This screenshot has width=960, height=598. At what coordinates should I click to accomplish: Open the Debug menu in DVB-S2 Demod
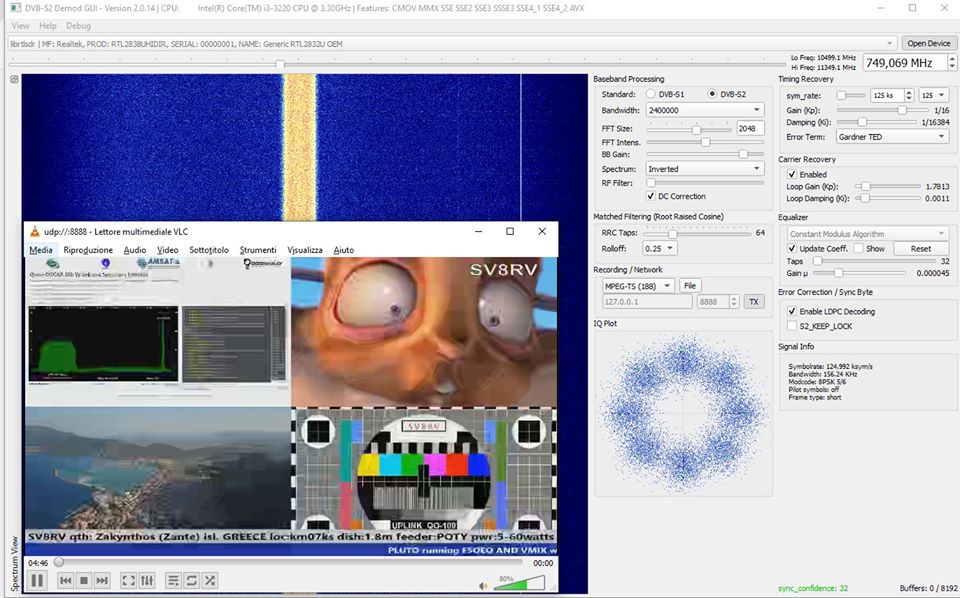78,26
